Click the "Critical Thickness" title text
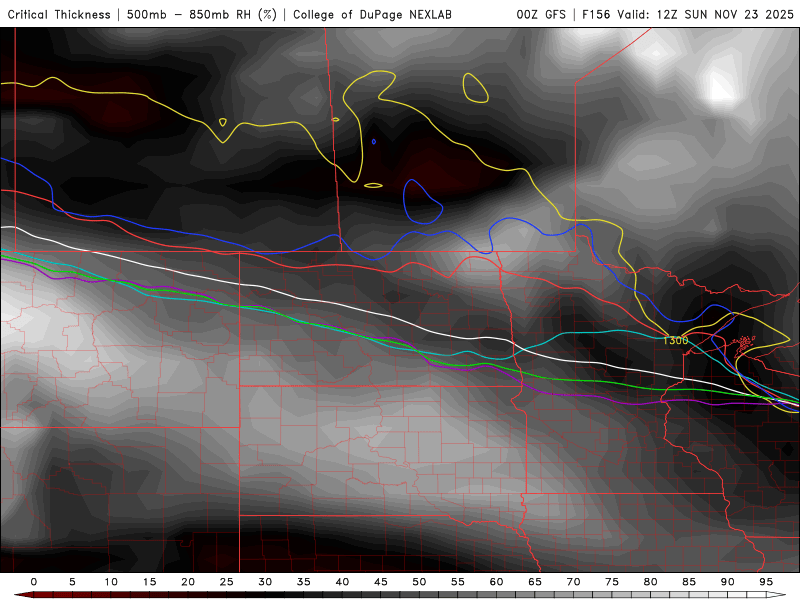 click(x=59, y=14)
